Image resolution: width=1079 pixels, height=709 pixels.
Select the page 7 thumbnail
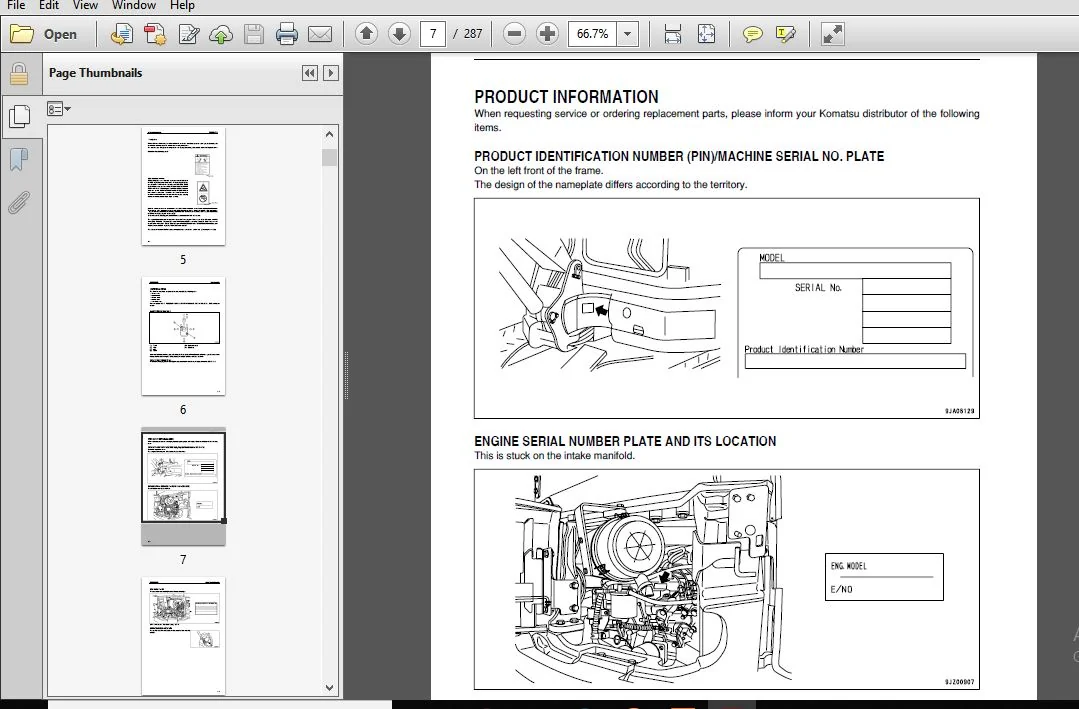click(x=183, y=487)
